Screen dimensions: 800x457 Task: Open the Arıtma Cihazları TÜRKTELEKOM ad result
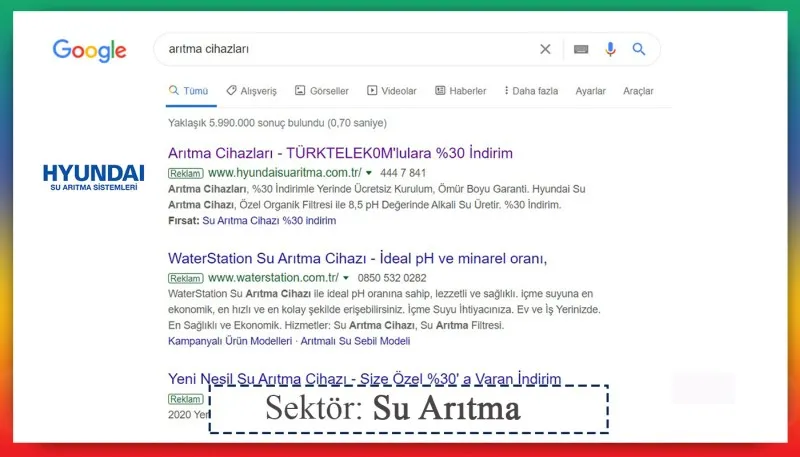[x=340, y=153]
